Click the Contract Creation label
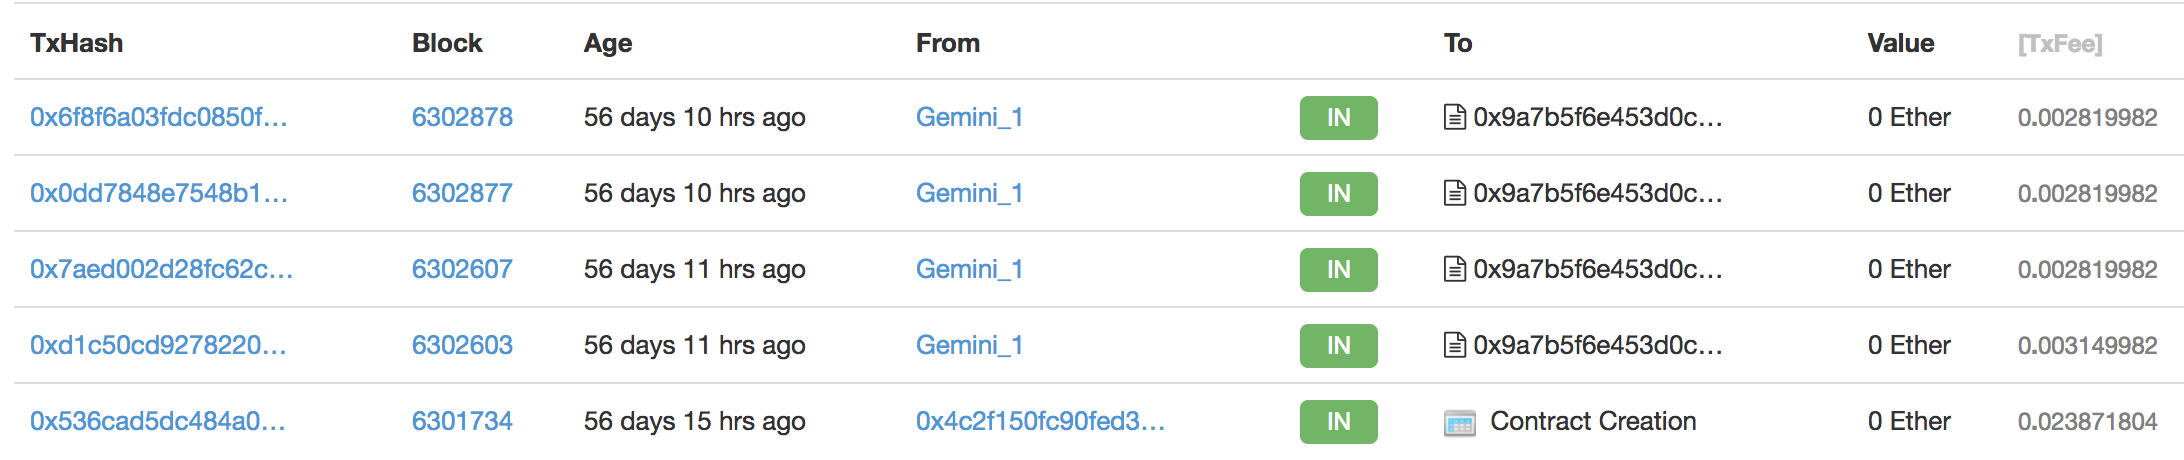 (1593, 422)
